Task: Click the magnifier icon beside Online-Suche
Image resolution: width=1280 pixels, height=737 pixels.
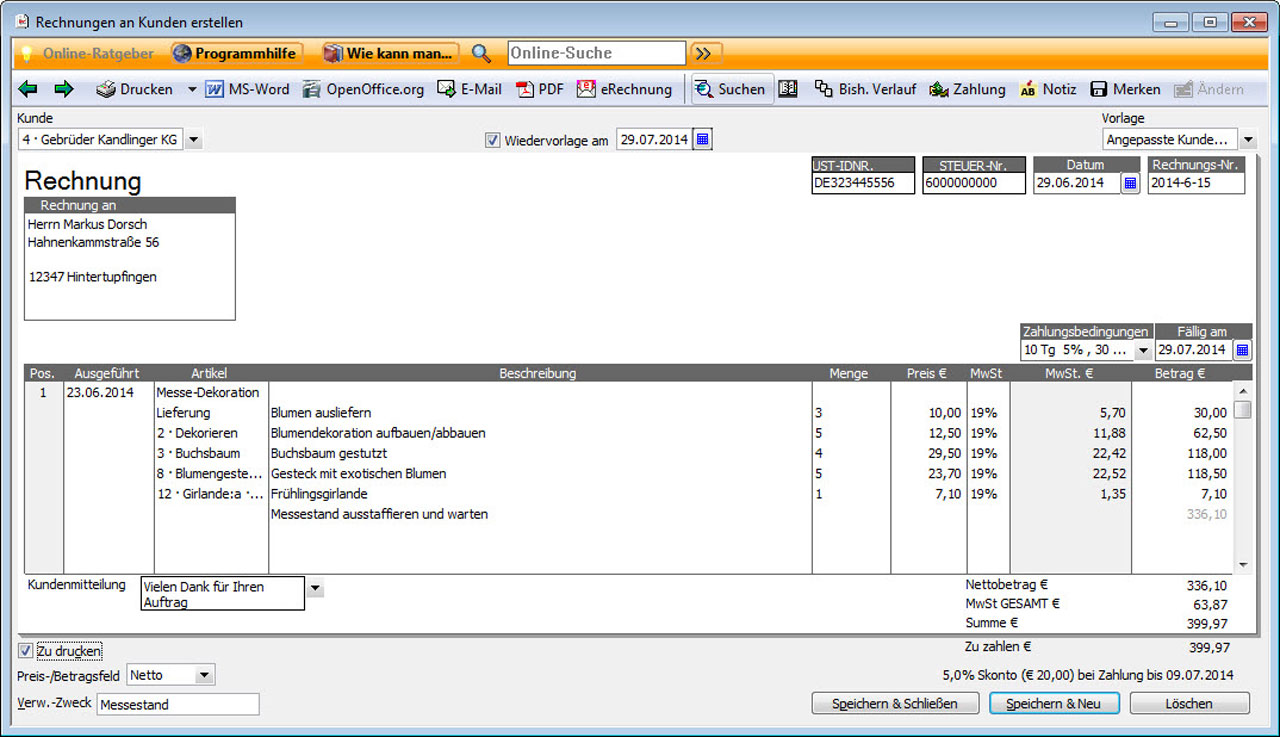Action: [x=482, y=53]
